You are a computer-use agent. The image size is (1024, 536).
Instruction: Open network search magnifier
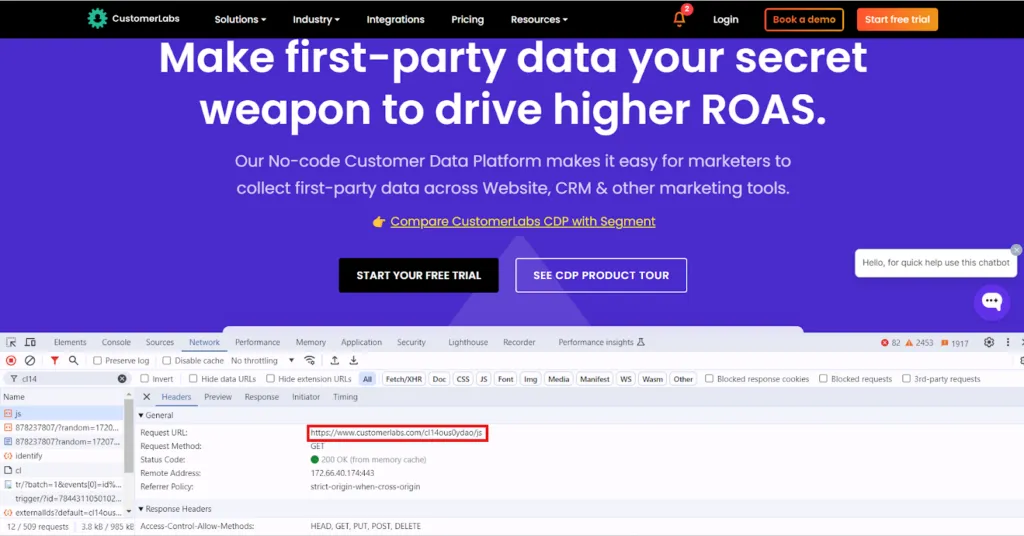point(74,360)
